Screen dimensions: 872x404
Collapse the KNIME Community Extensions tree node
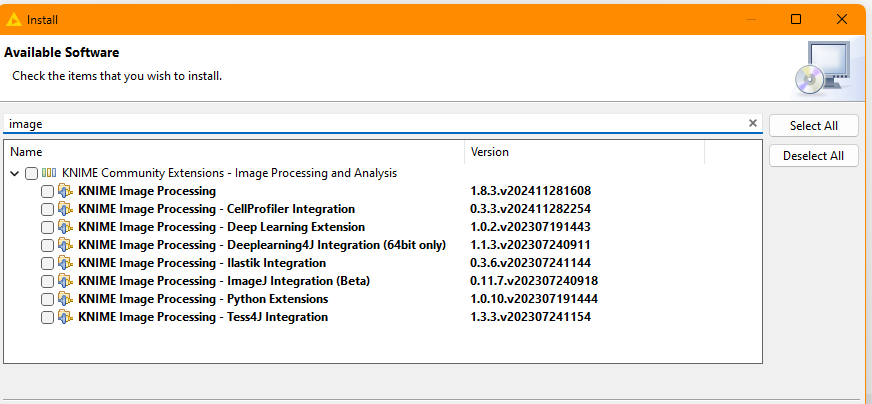(x=15, y=173)
